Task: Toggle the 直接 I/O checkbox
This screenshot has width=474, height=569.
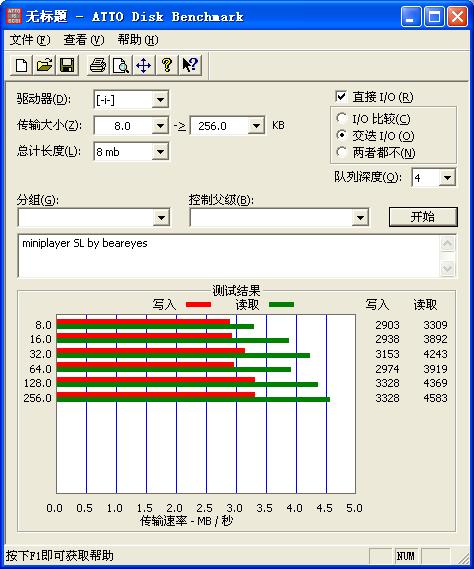Action: click(341, 97)
